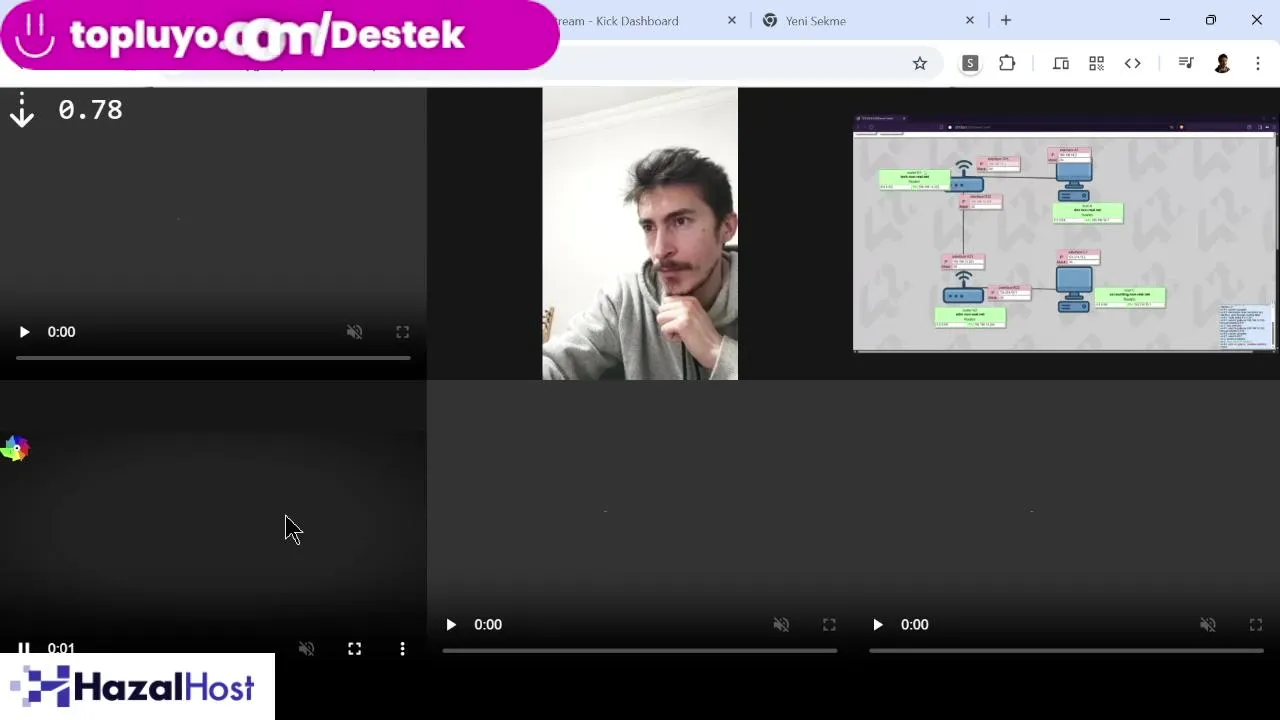Close the Kick Dashboard tab
1280x720 pixels.
732,20
